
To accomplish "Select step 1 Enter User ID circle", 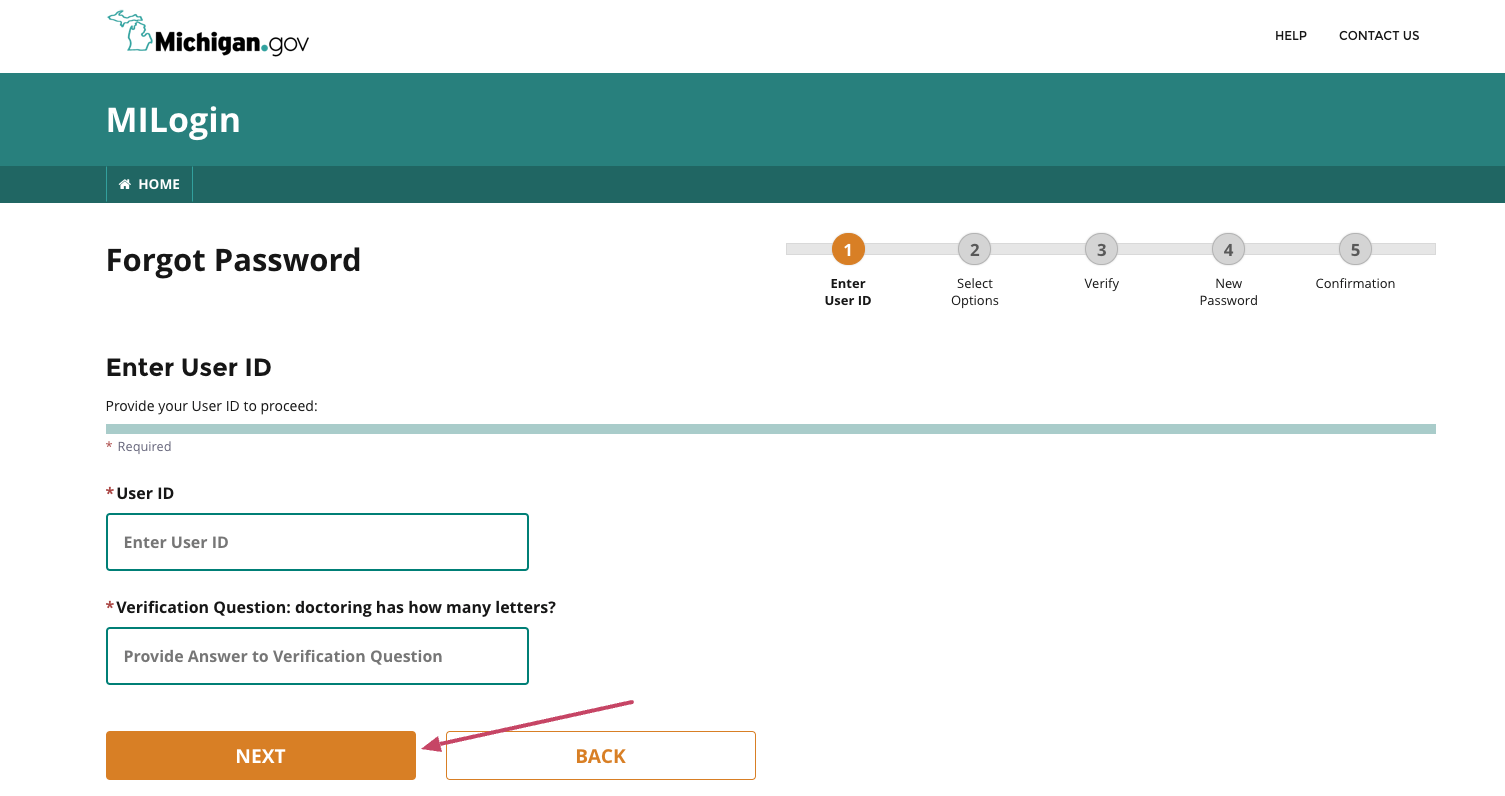I will click(x=848, y=250).
